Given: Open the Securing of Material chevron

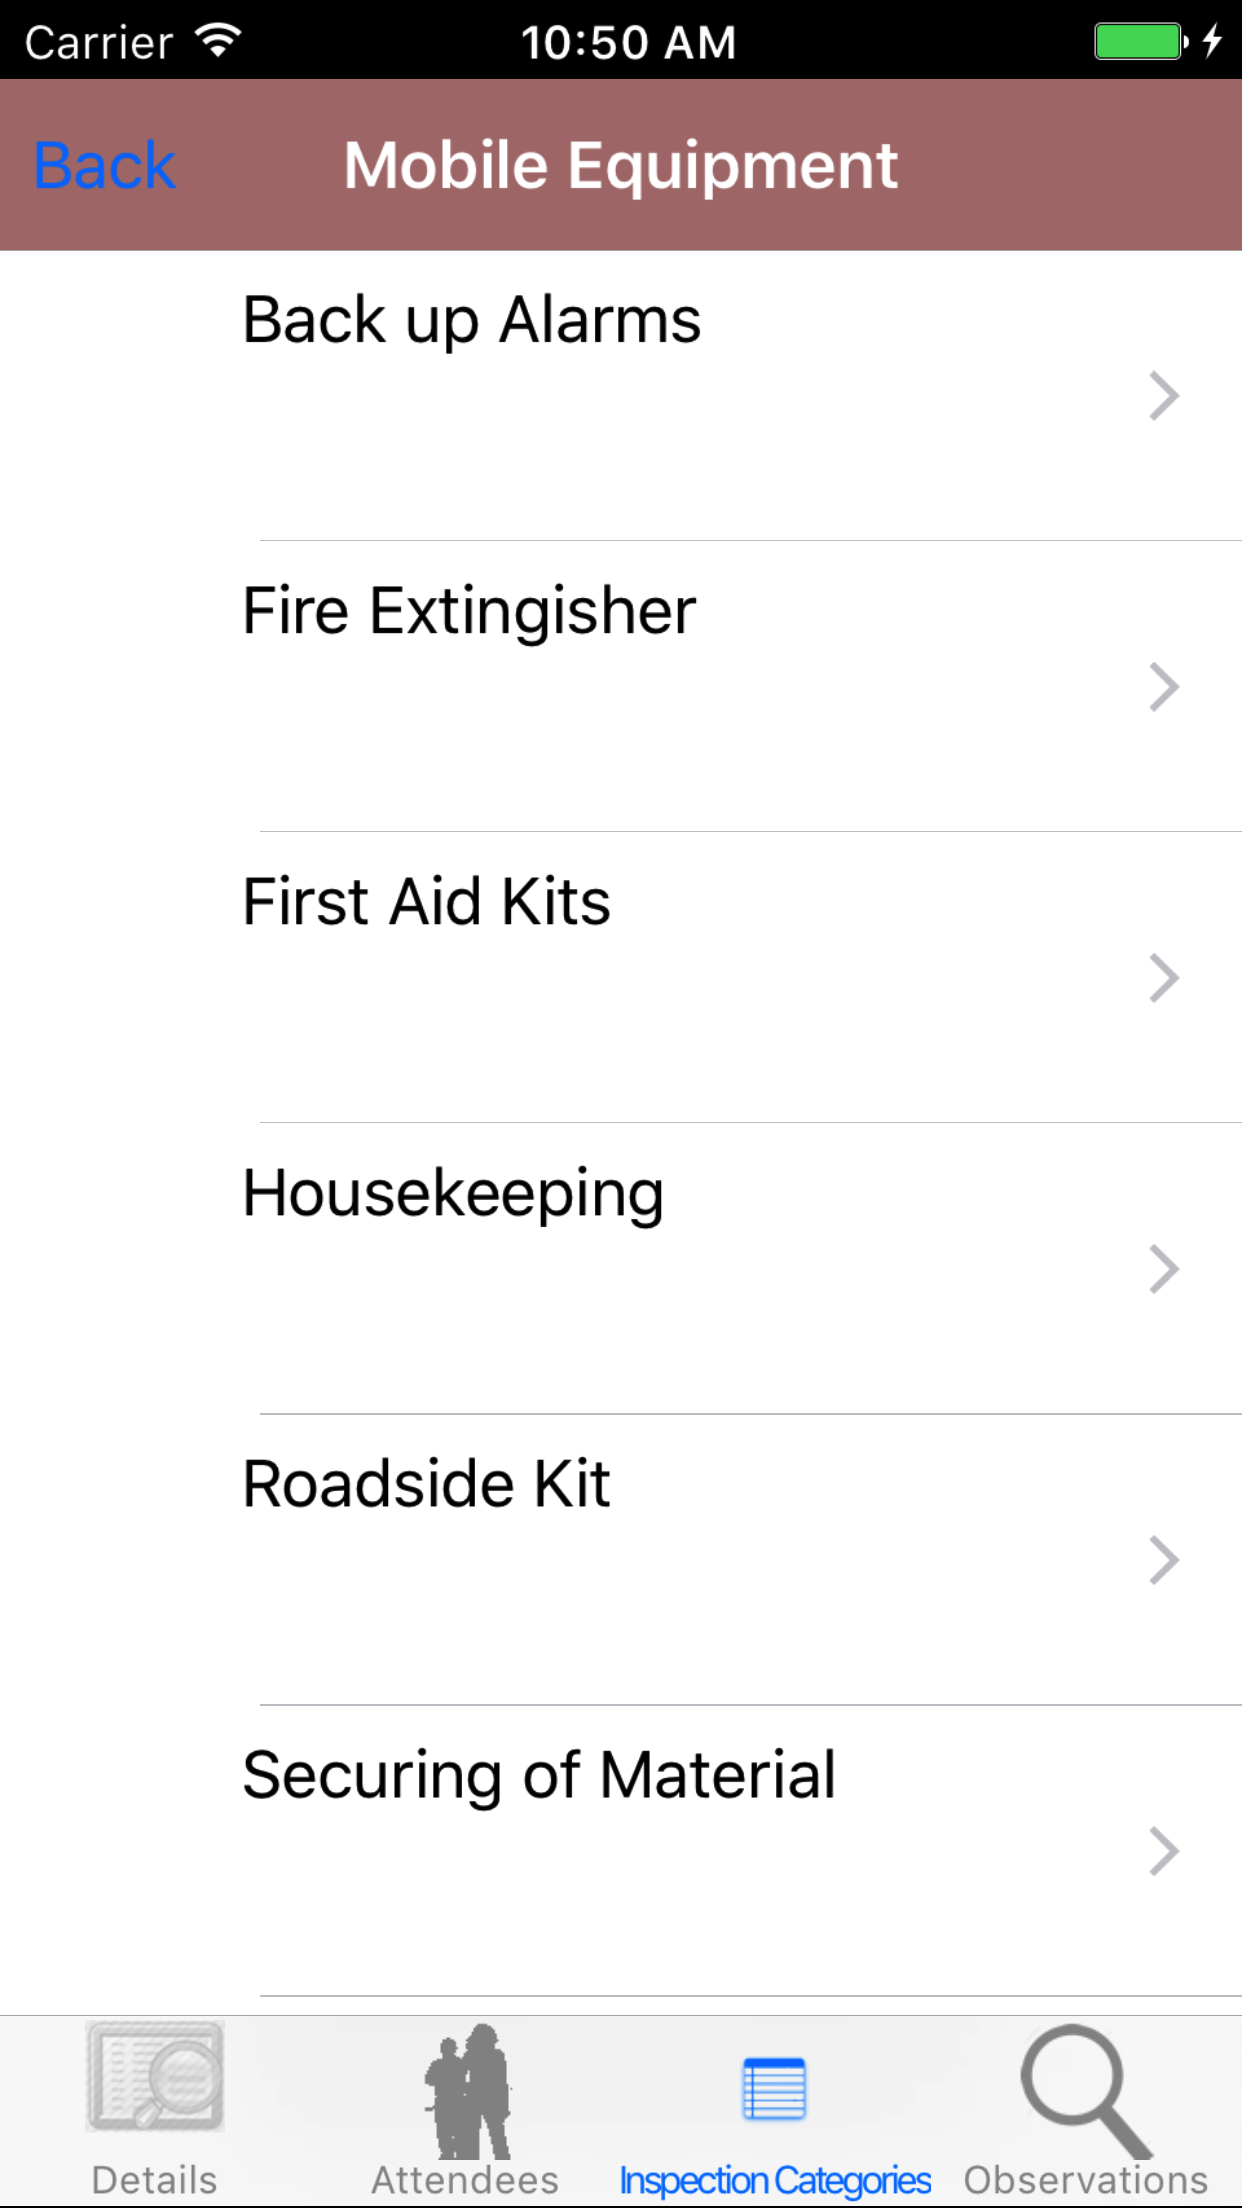Looking at the screenshot, I should pyautogui.click(x=1164, y=1851).
